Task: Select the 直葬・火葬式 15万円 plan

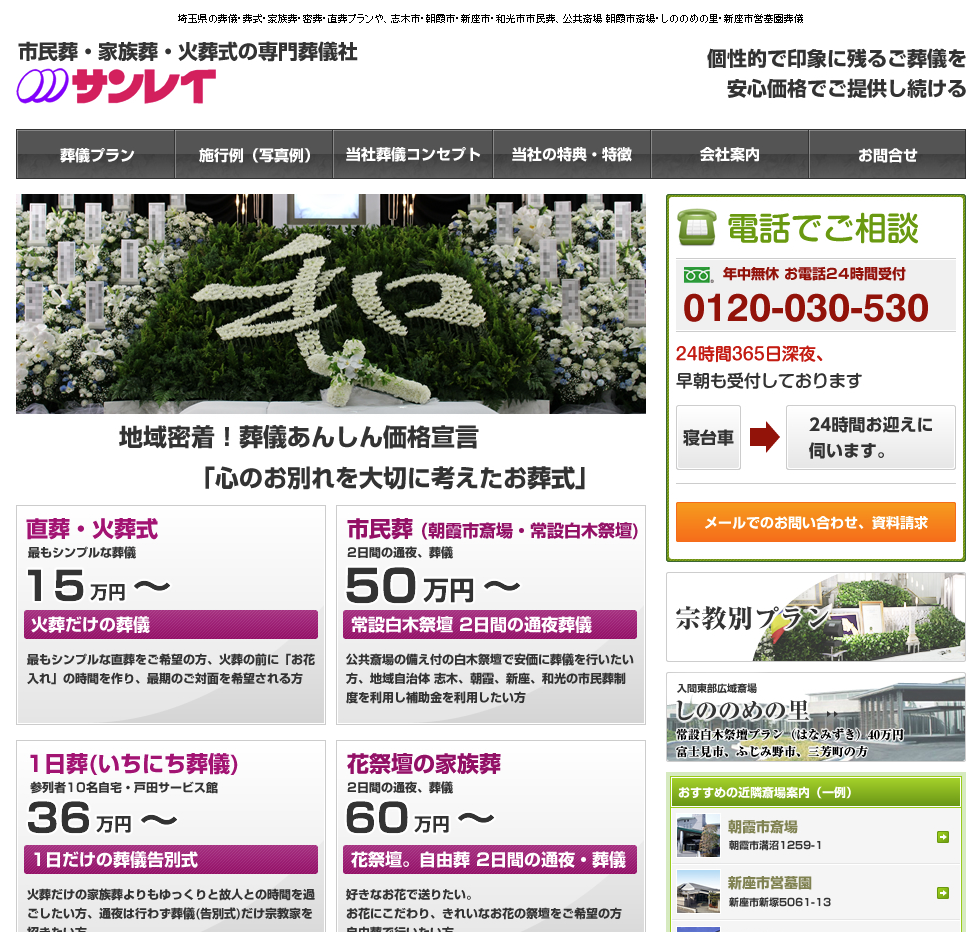Action: click(x=171, y=615)
